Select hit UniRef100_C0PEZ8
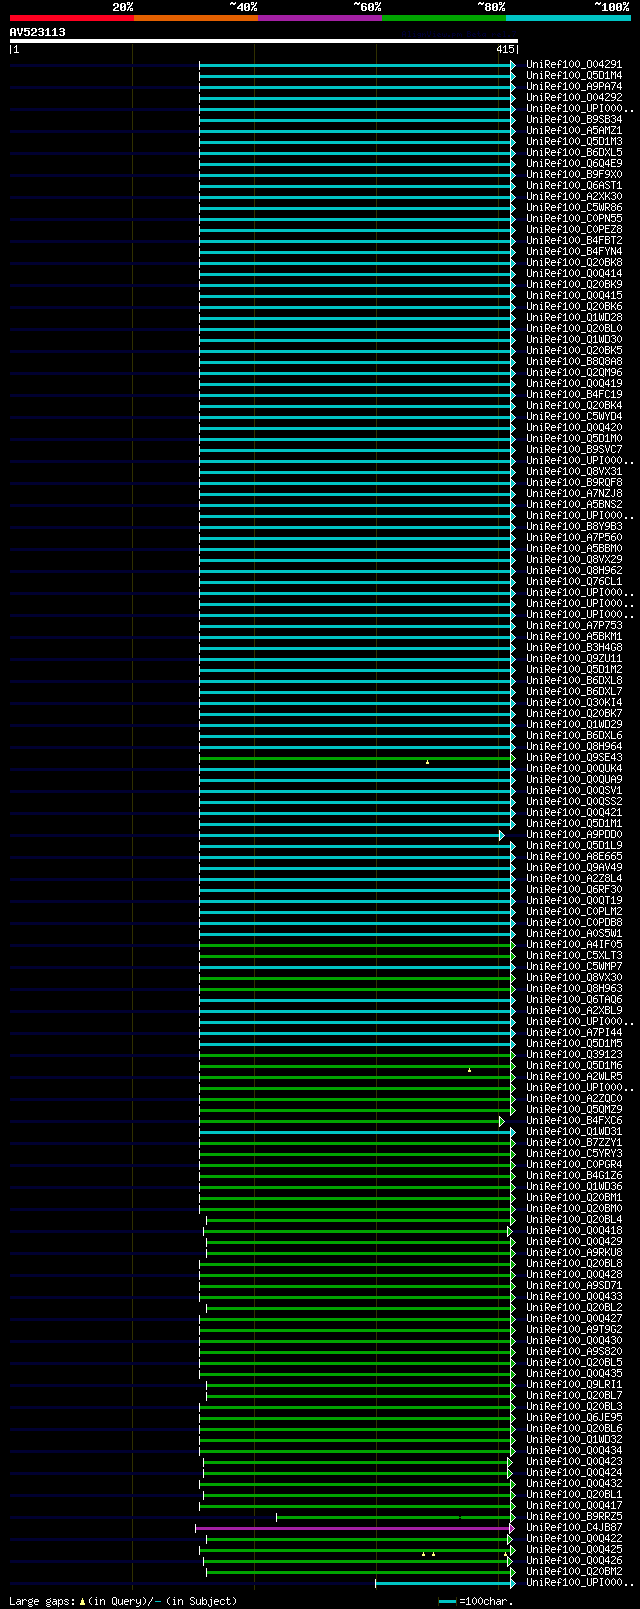Viewport: 640px width, 1609px height. coord(574,229)
